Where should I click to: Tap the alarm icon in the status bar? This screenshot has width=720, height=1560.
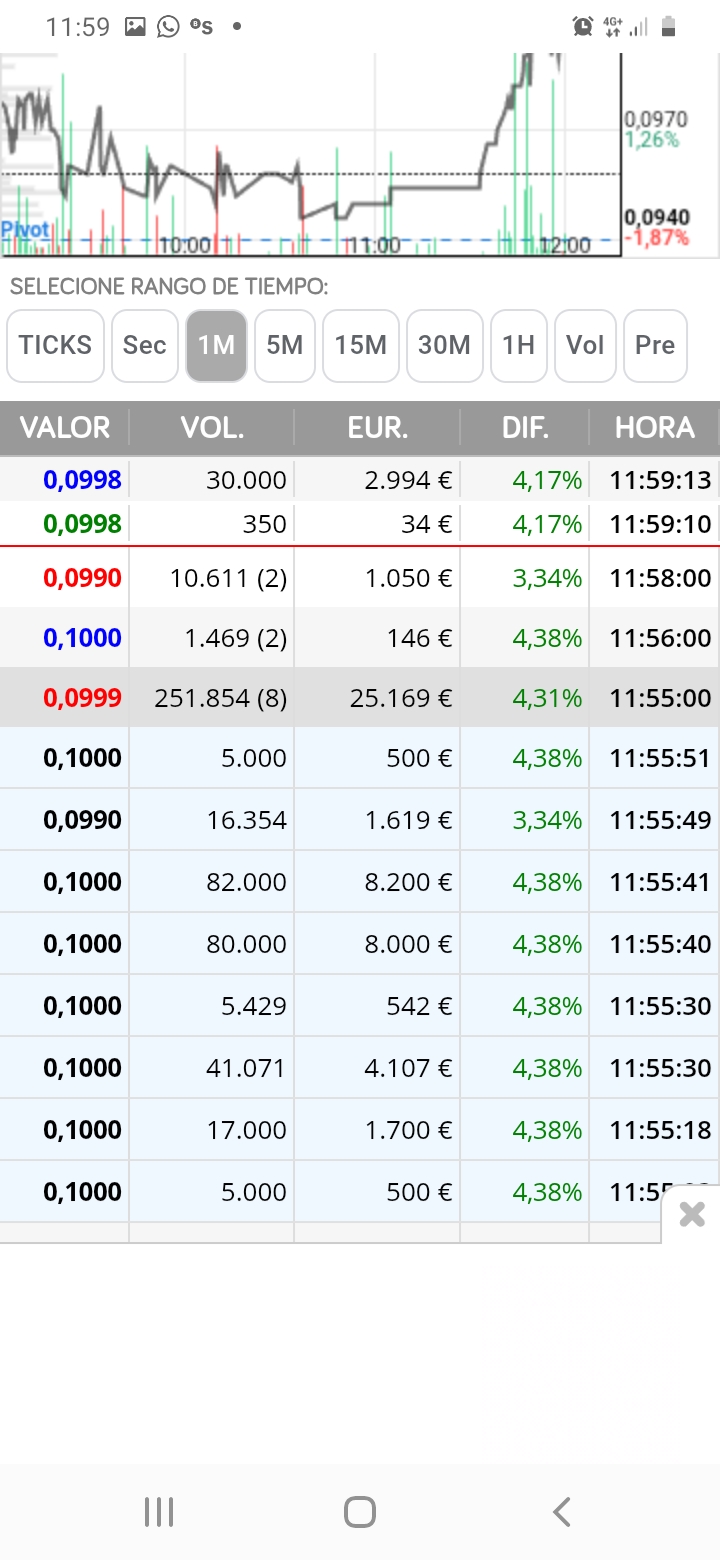583,27
